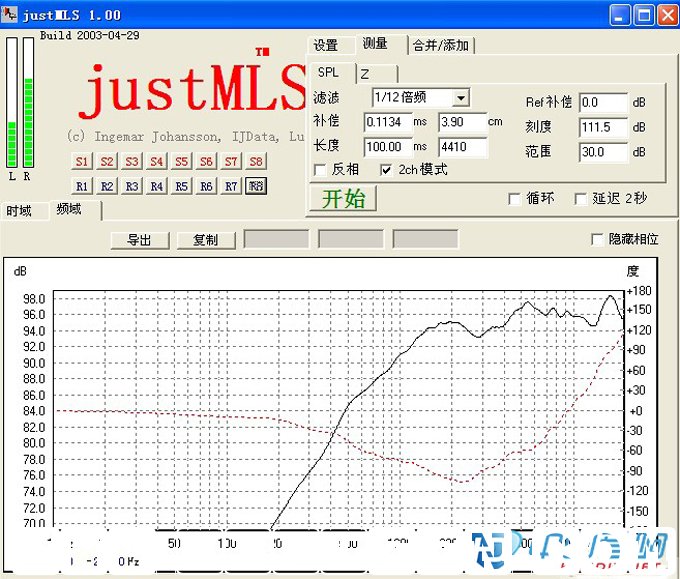Maximize the justMLS window
This screenshot has height=579, width=680.
tap(644, 16)
